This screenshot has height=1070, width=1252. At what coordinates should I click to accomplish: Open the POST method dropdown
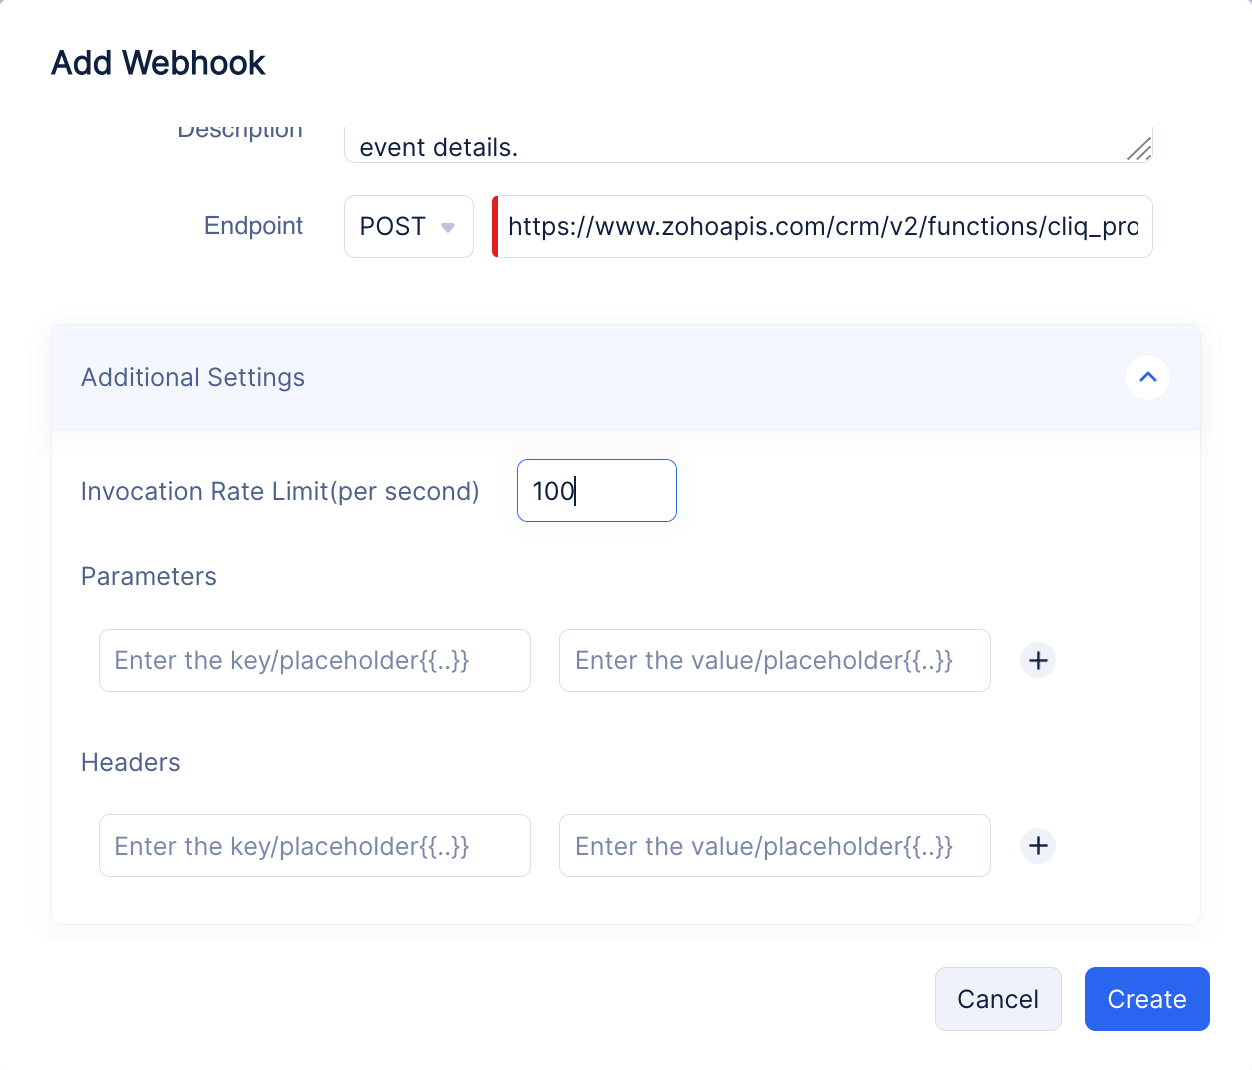(408, 227)
